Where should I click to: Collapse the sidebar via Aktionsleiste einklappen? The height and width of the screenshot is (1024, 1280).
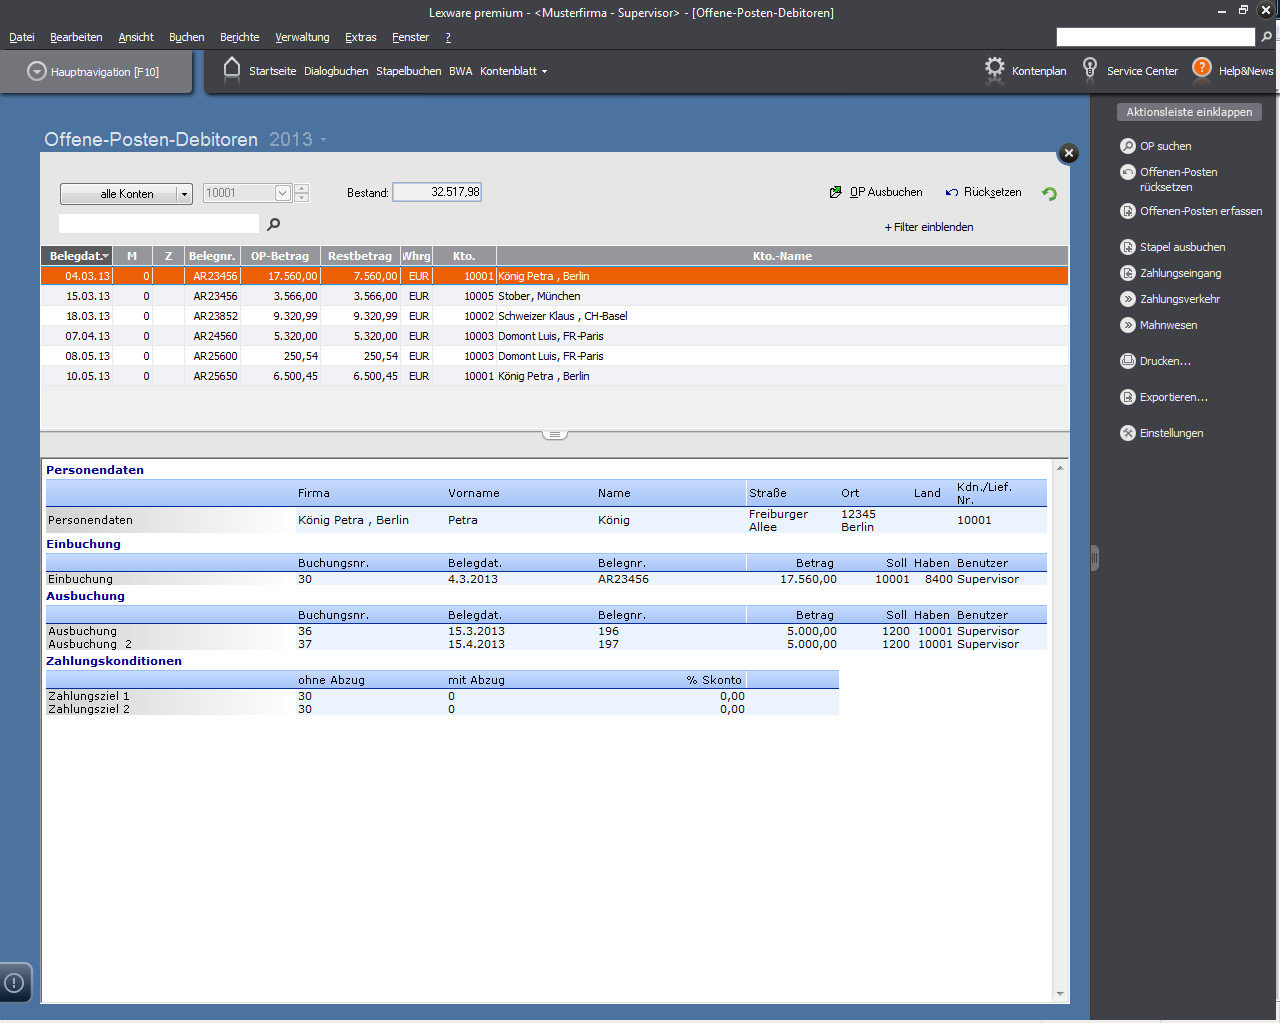(1189, 112)
